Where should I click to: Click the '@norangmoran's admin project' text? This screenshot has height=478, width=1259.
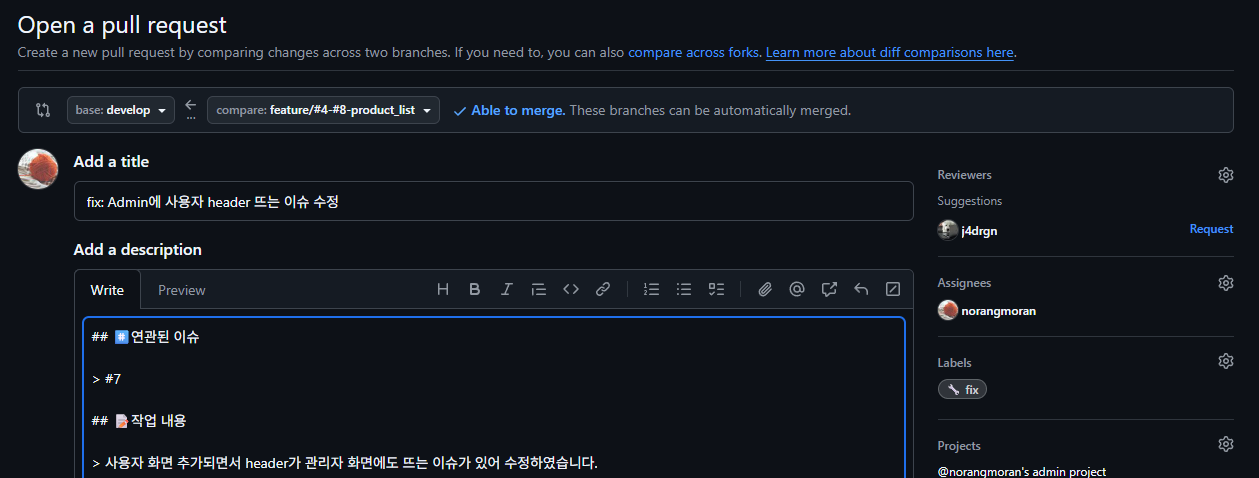pyautogui.click(x=1021, y=471)
